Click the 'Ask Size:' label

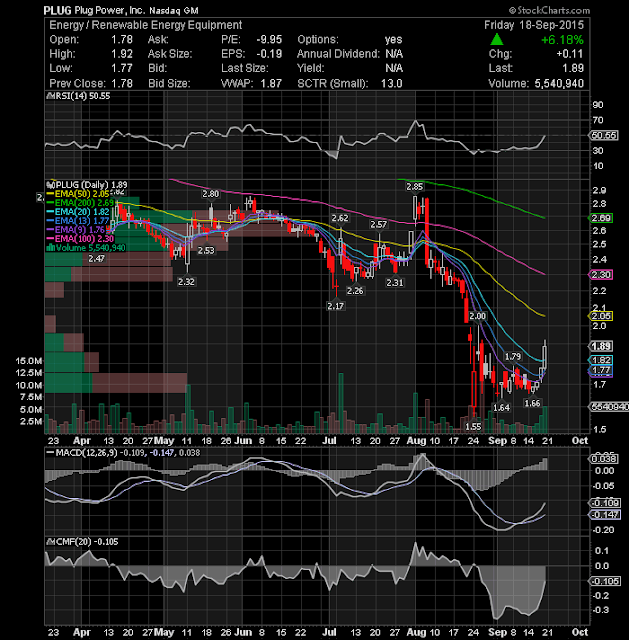[x=170, y=54]
